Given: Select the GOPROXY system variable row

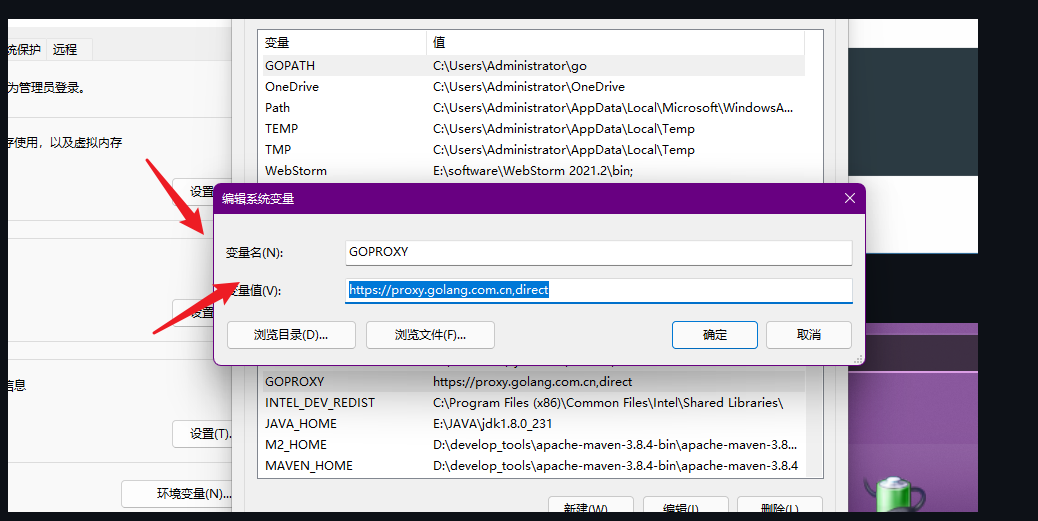Looking at the screenshot, I should (532, 381).
